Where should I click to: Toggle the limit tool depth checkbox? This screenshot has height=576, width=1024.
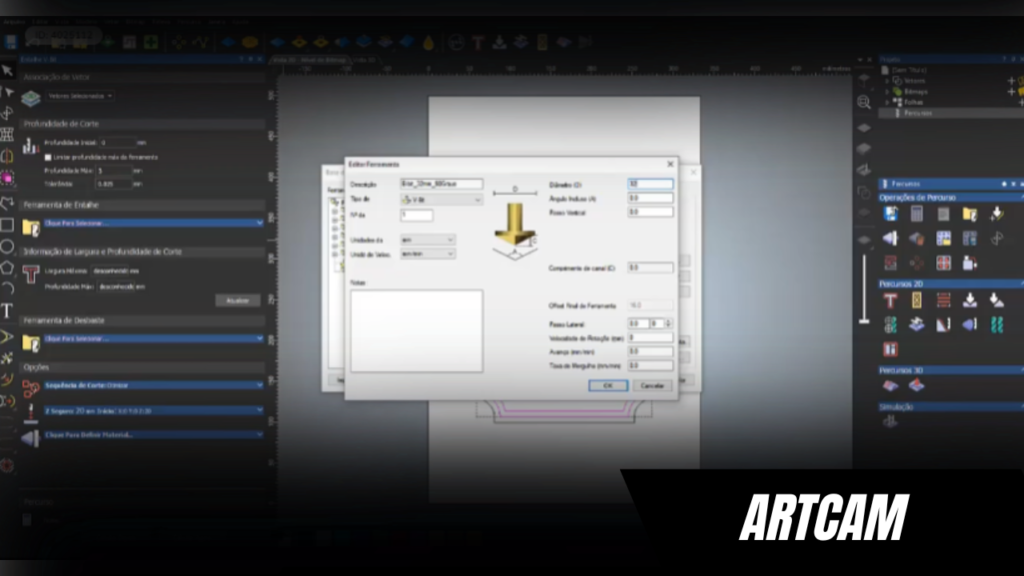coord(48,157)
